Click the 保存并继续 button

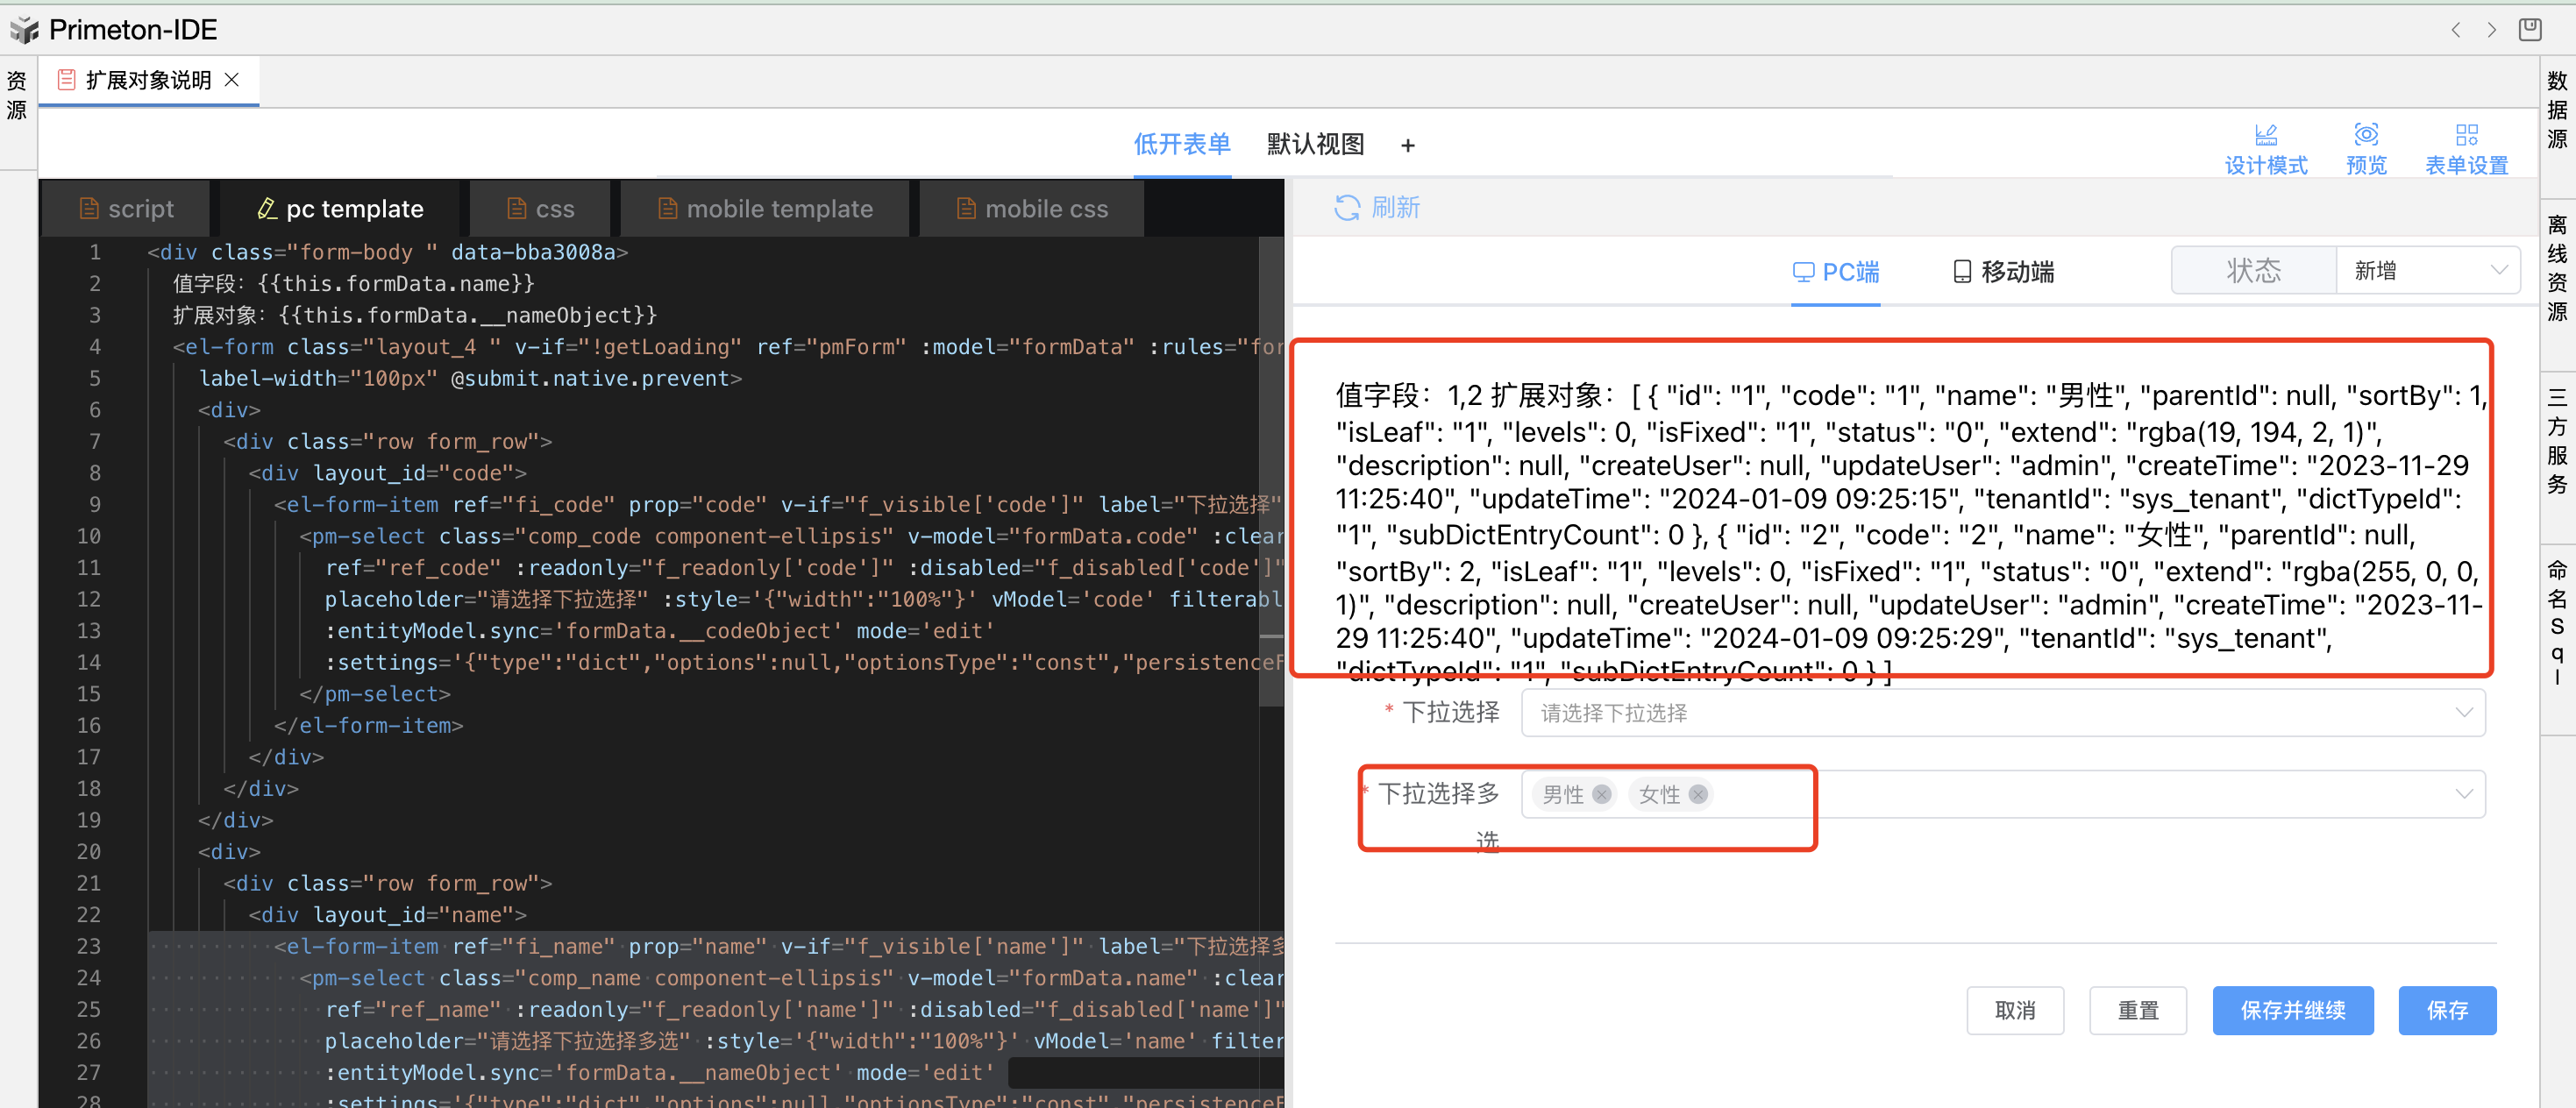(2292, 1010)
